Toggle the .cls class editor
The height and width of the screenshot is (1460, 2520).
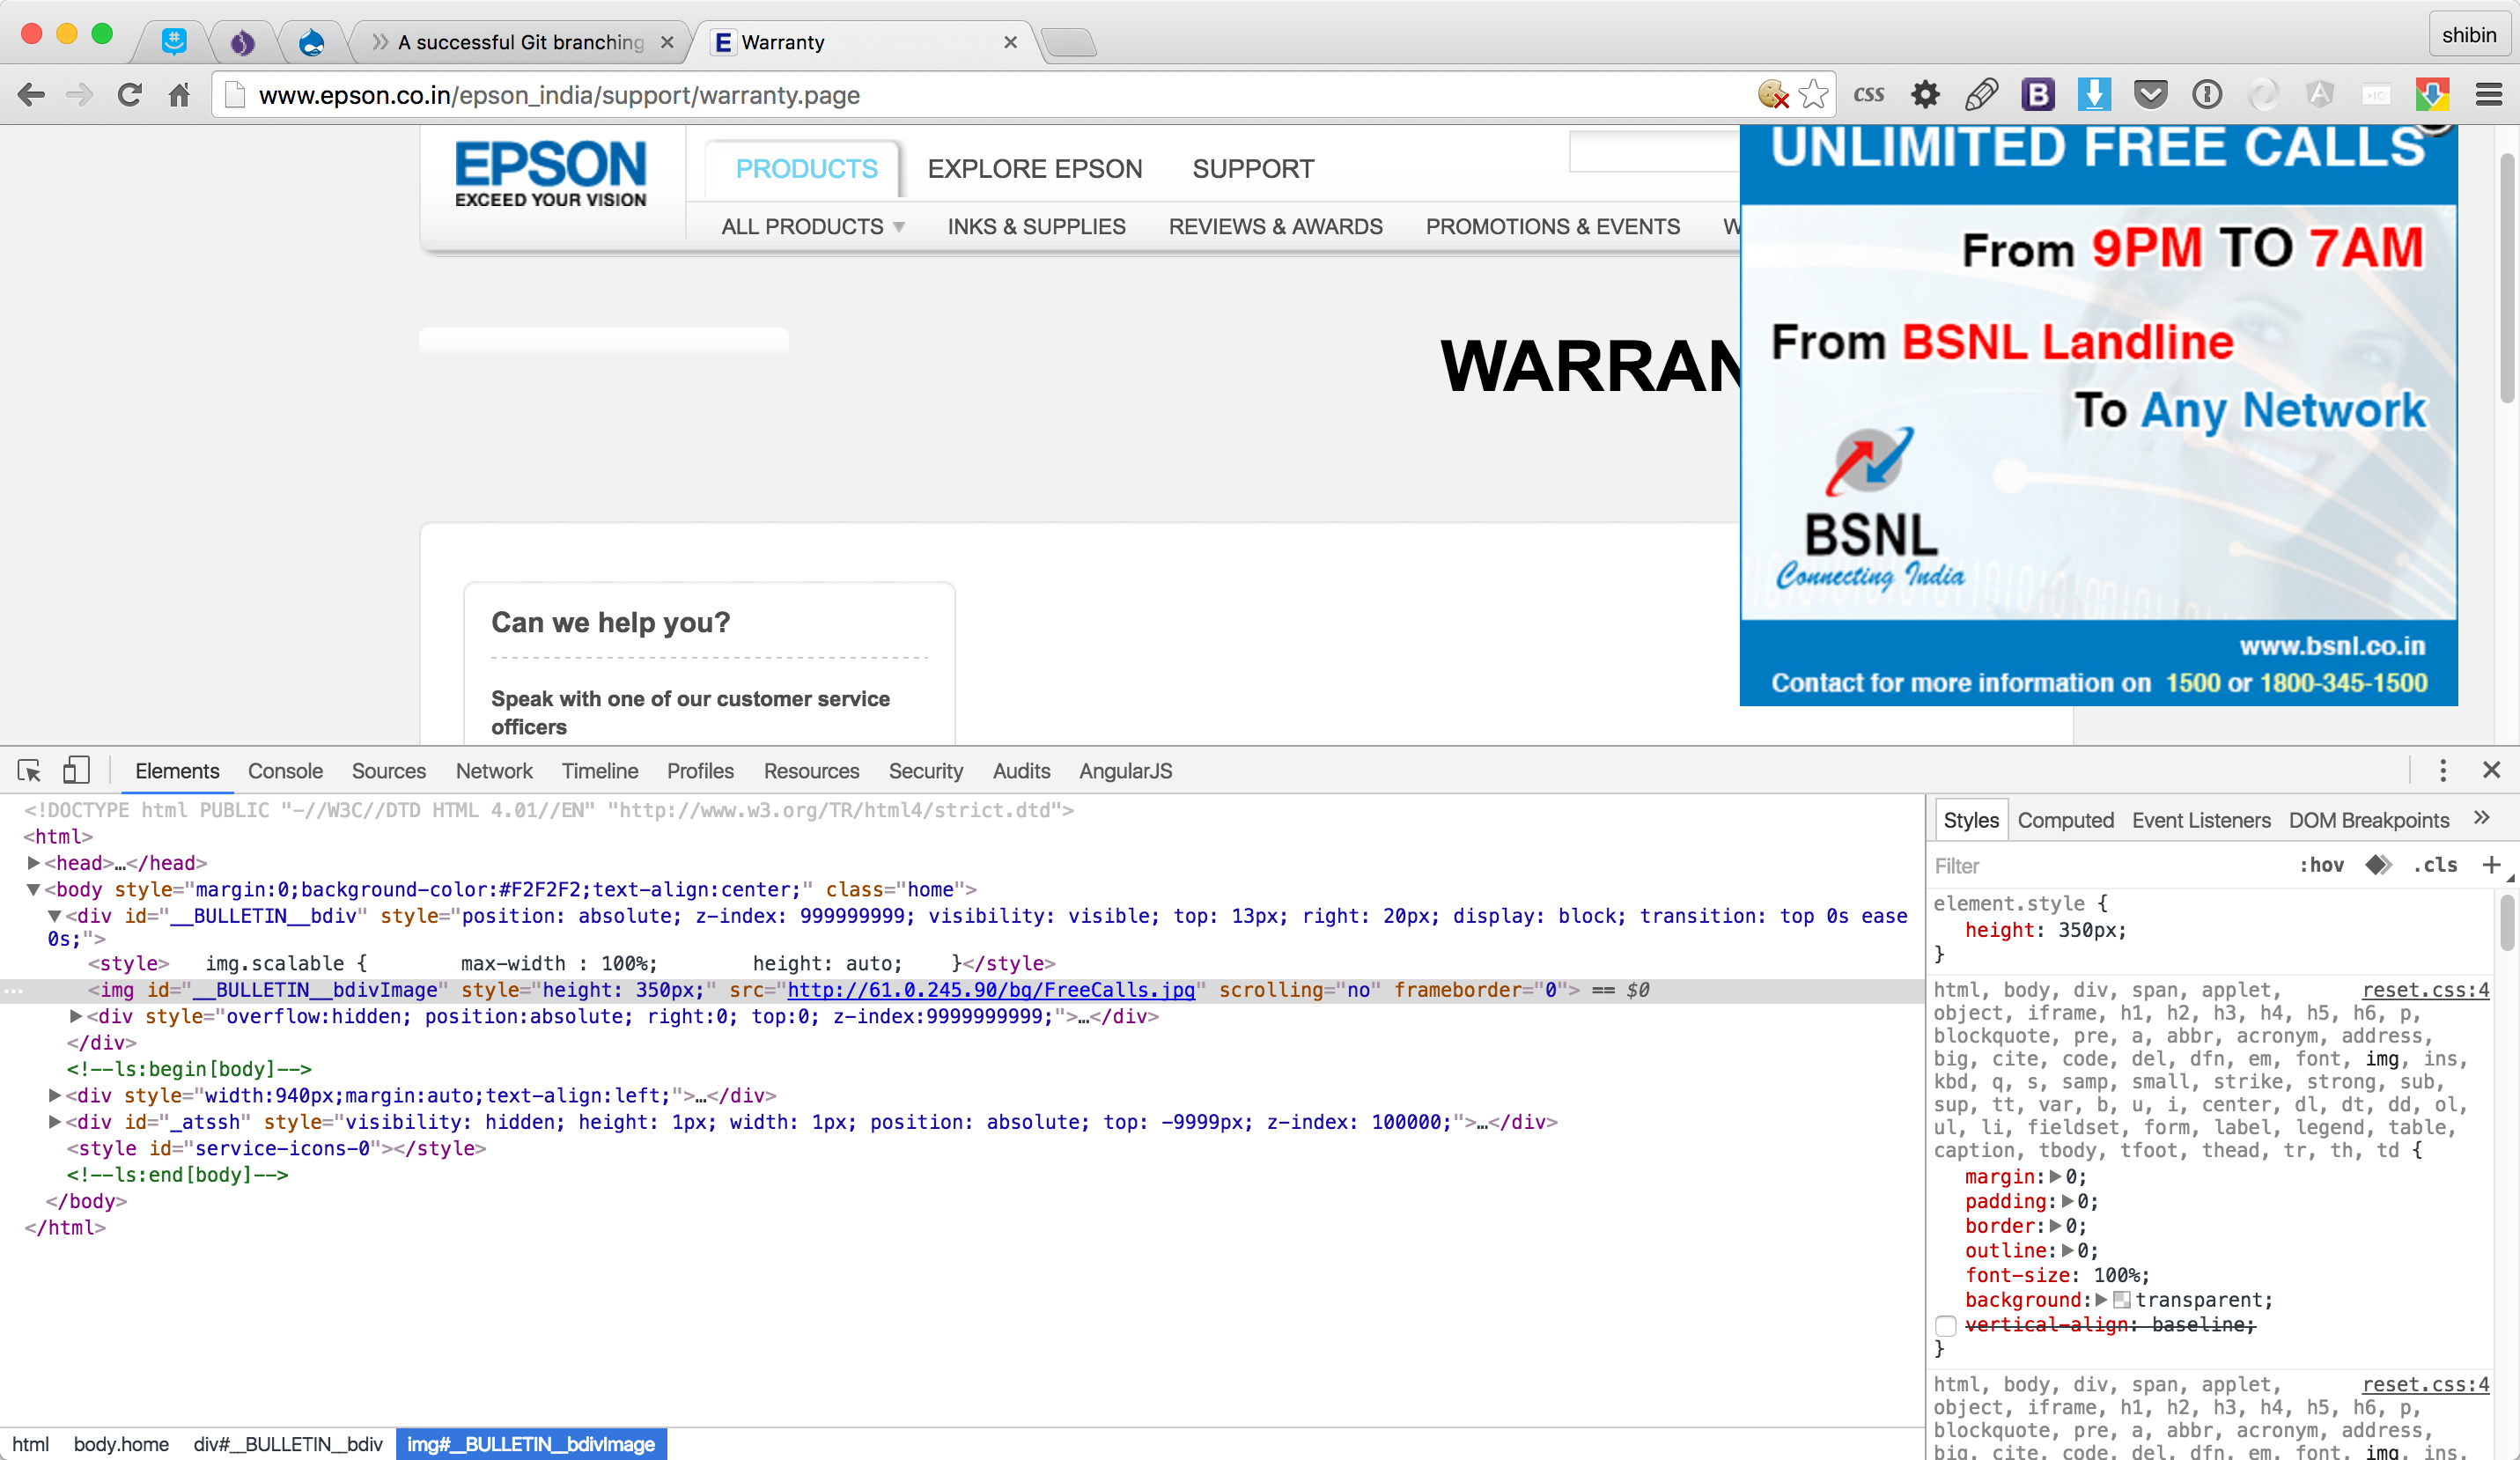click(2435, 865)
